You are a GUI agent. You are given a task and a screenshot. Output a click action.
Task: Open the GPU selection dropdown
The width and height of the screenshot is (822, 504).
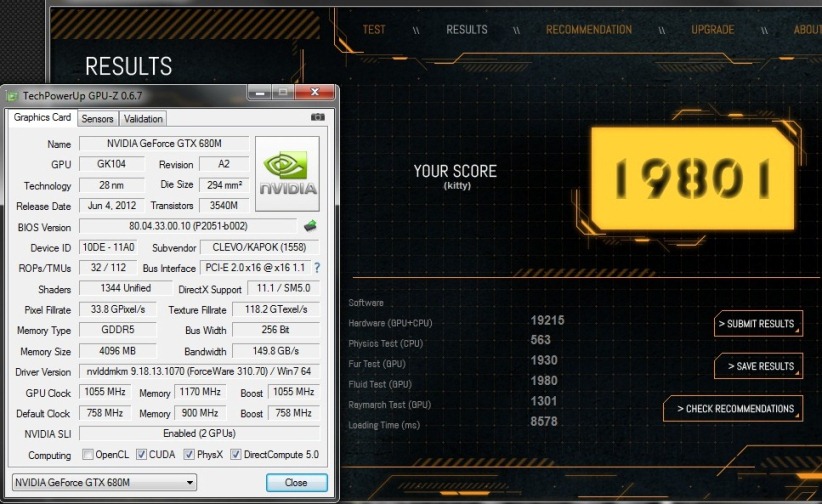point(104,482)
